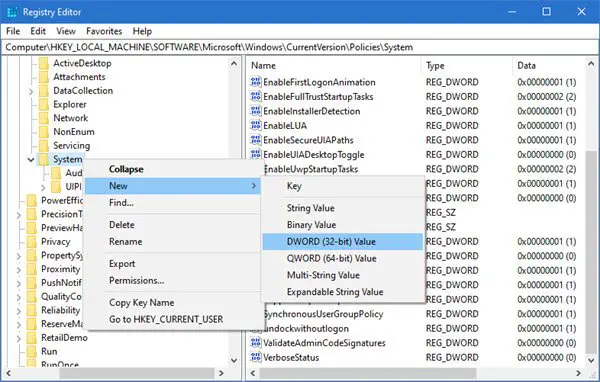Click the tree pane scroll-down arrow
The image size is (600, 382).
(234, 360)
